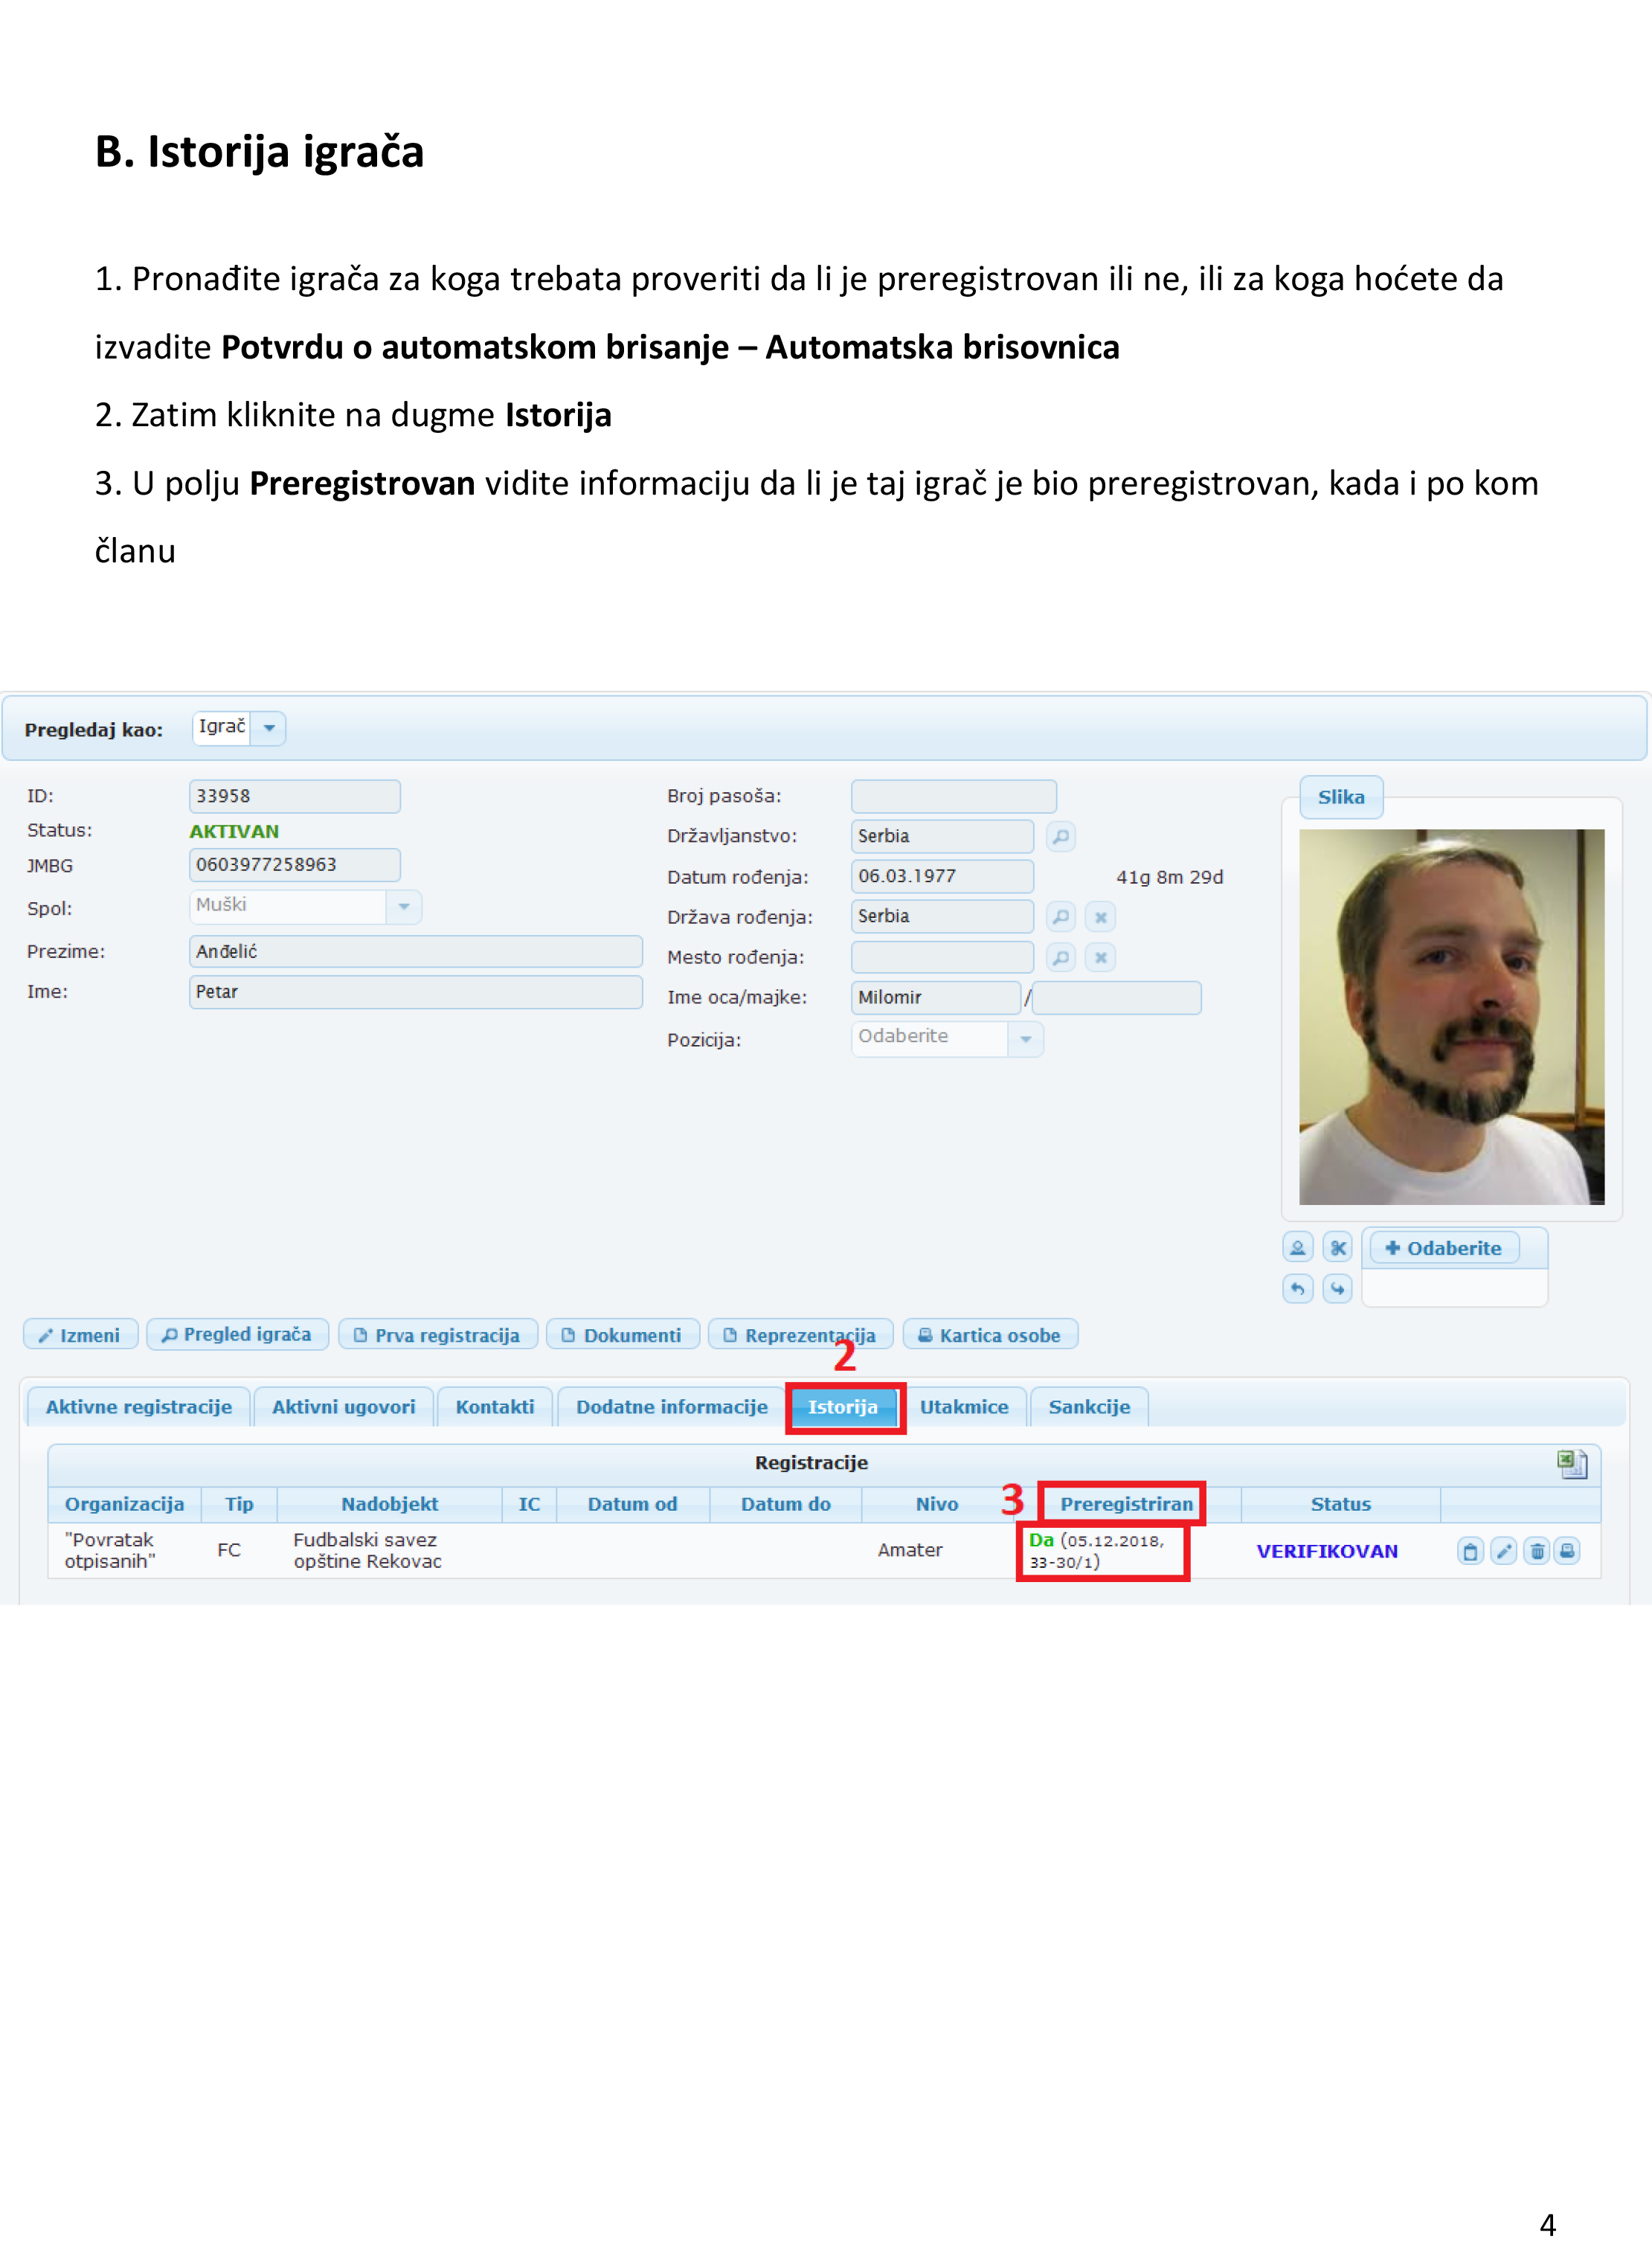Click the Kartica osobe button
This screenshot has width=1652, height=2253.
point(989,1335)
